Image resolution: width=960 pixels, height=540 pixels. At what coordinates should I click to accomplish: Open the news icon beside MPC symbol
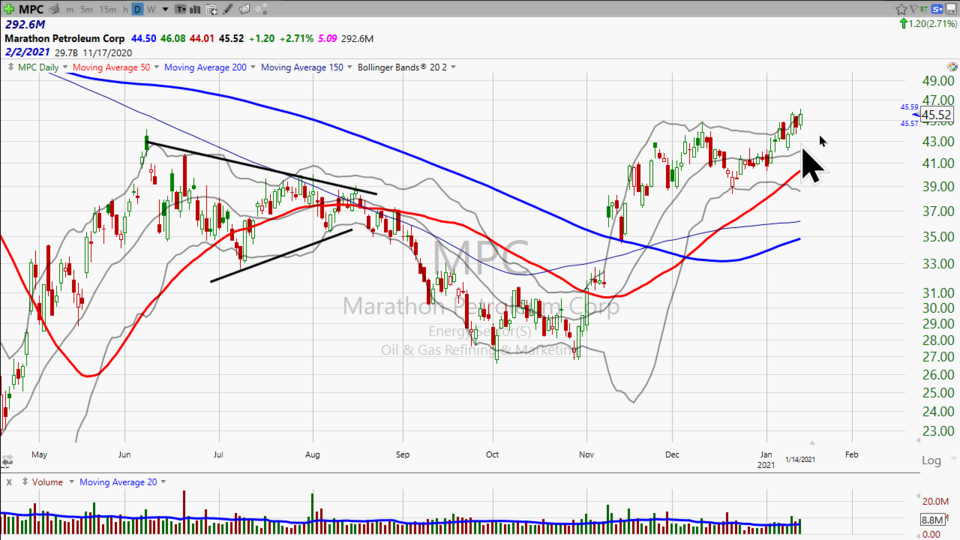tap(54, 9)
